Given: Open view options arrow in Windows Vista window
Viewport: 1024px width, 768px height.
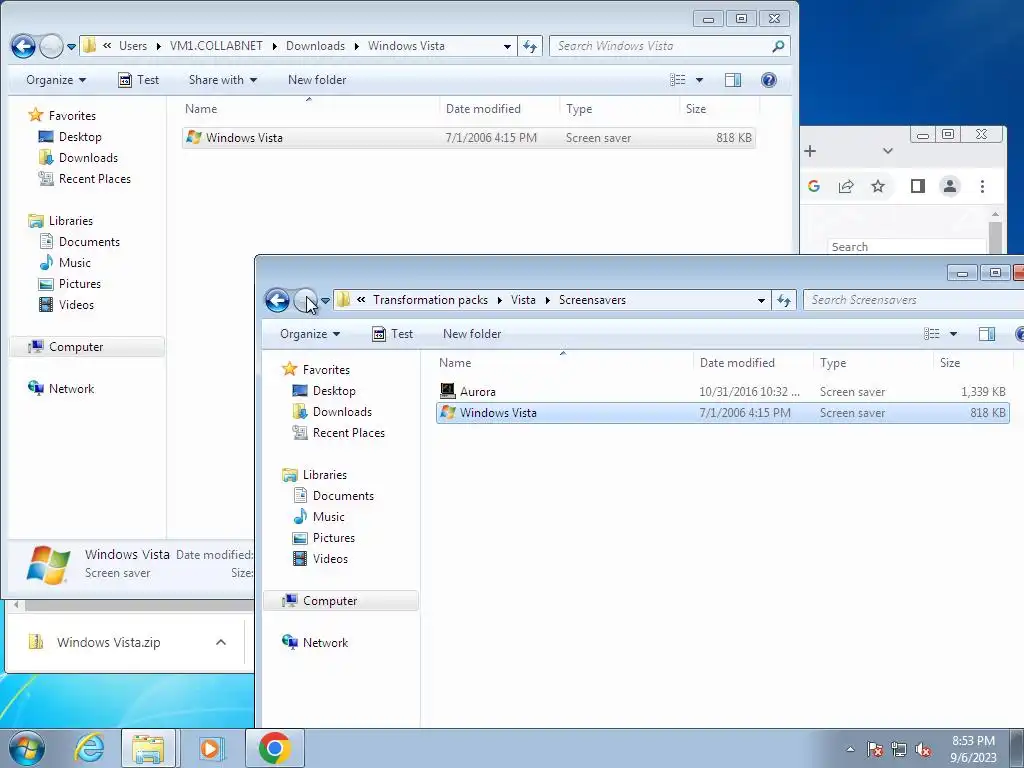Looking at the screenshot, I should click(x=699, y=80).
